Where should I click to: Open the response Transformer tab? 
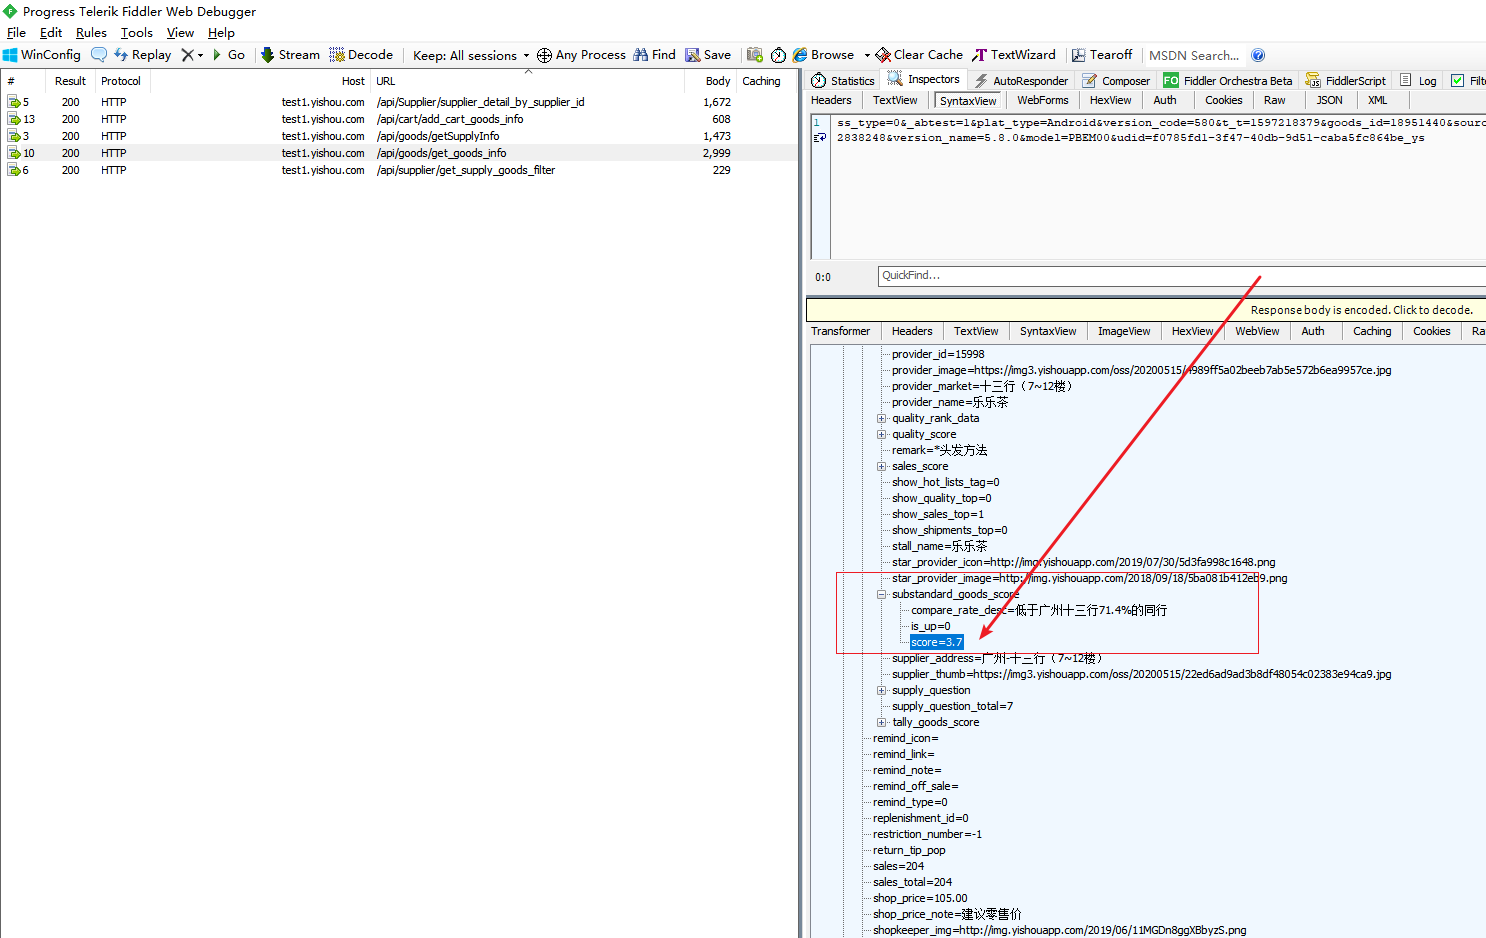click(840, 331)
